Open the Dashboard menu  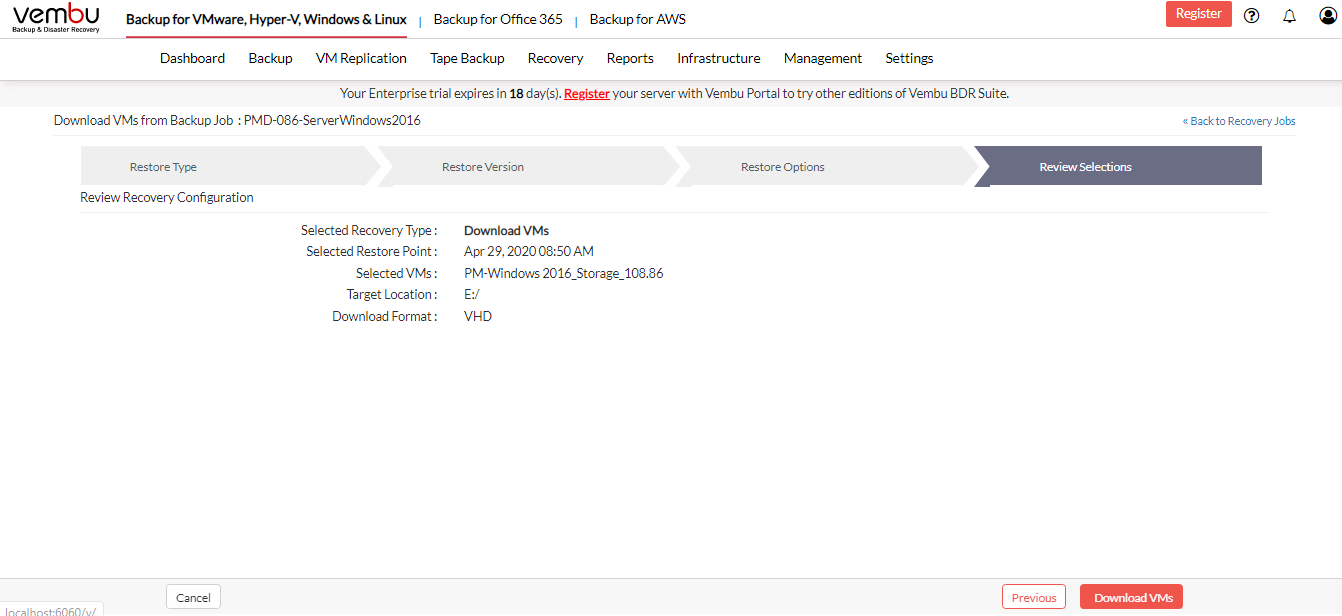pyautogui.click(x=192, y=58)
